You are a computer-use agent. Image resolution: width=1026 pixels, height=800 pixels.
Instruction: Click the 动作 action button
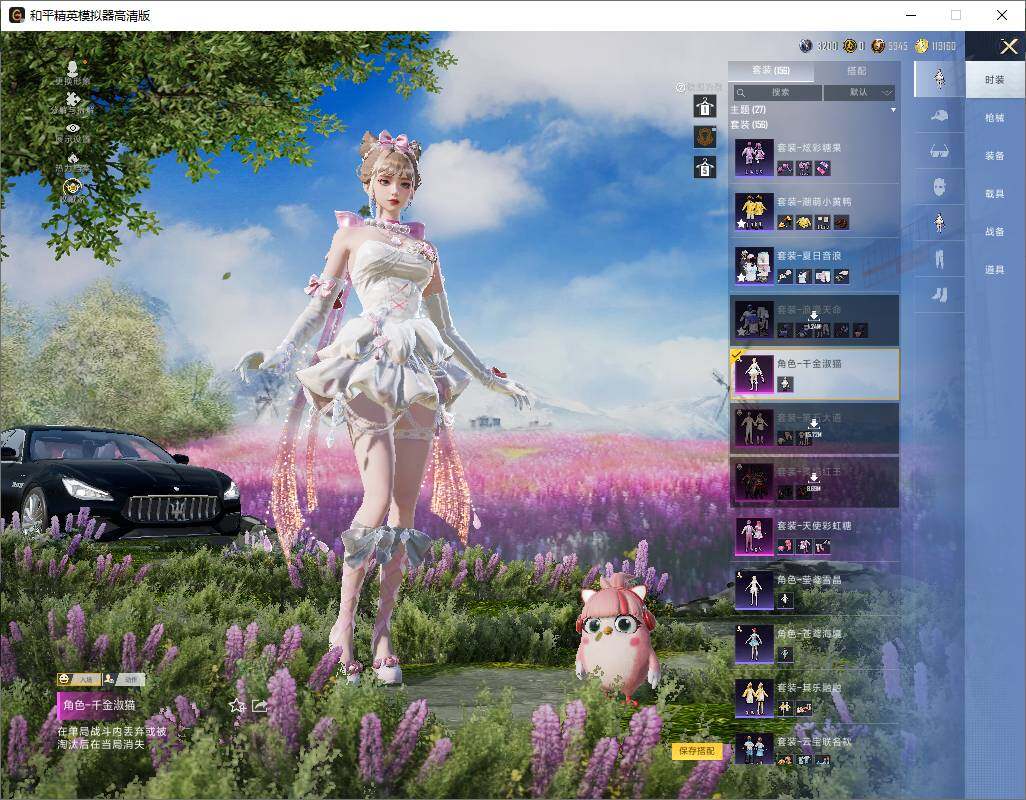pos(124,680)
